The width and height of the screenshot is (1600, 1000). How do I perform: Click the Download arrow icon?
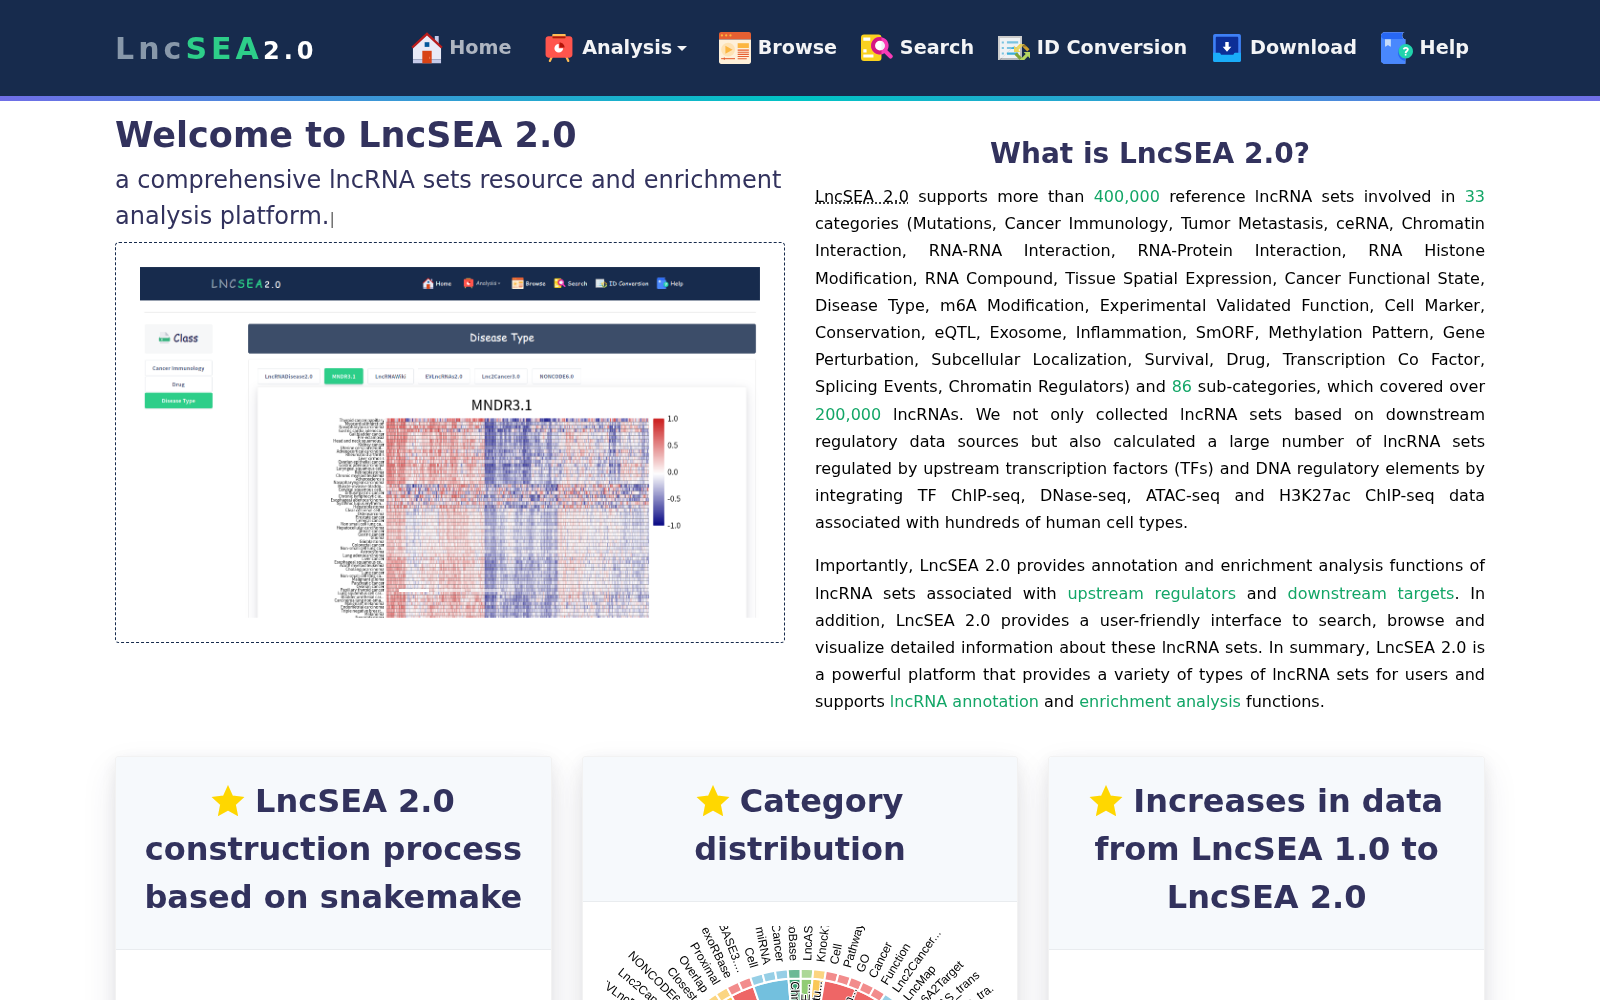1227,48
